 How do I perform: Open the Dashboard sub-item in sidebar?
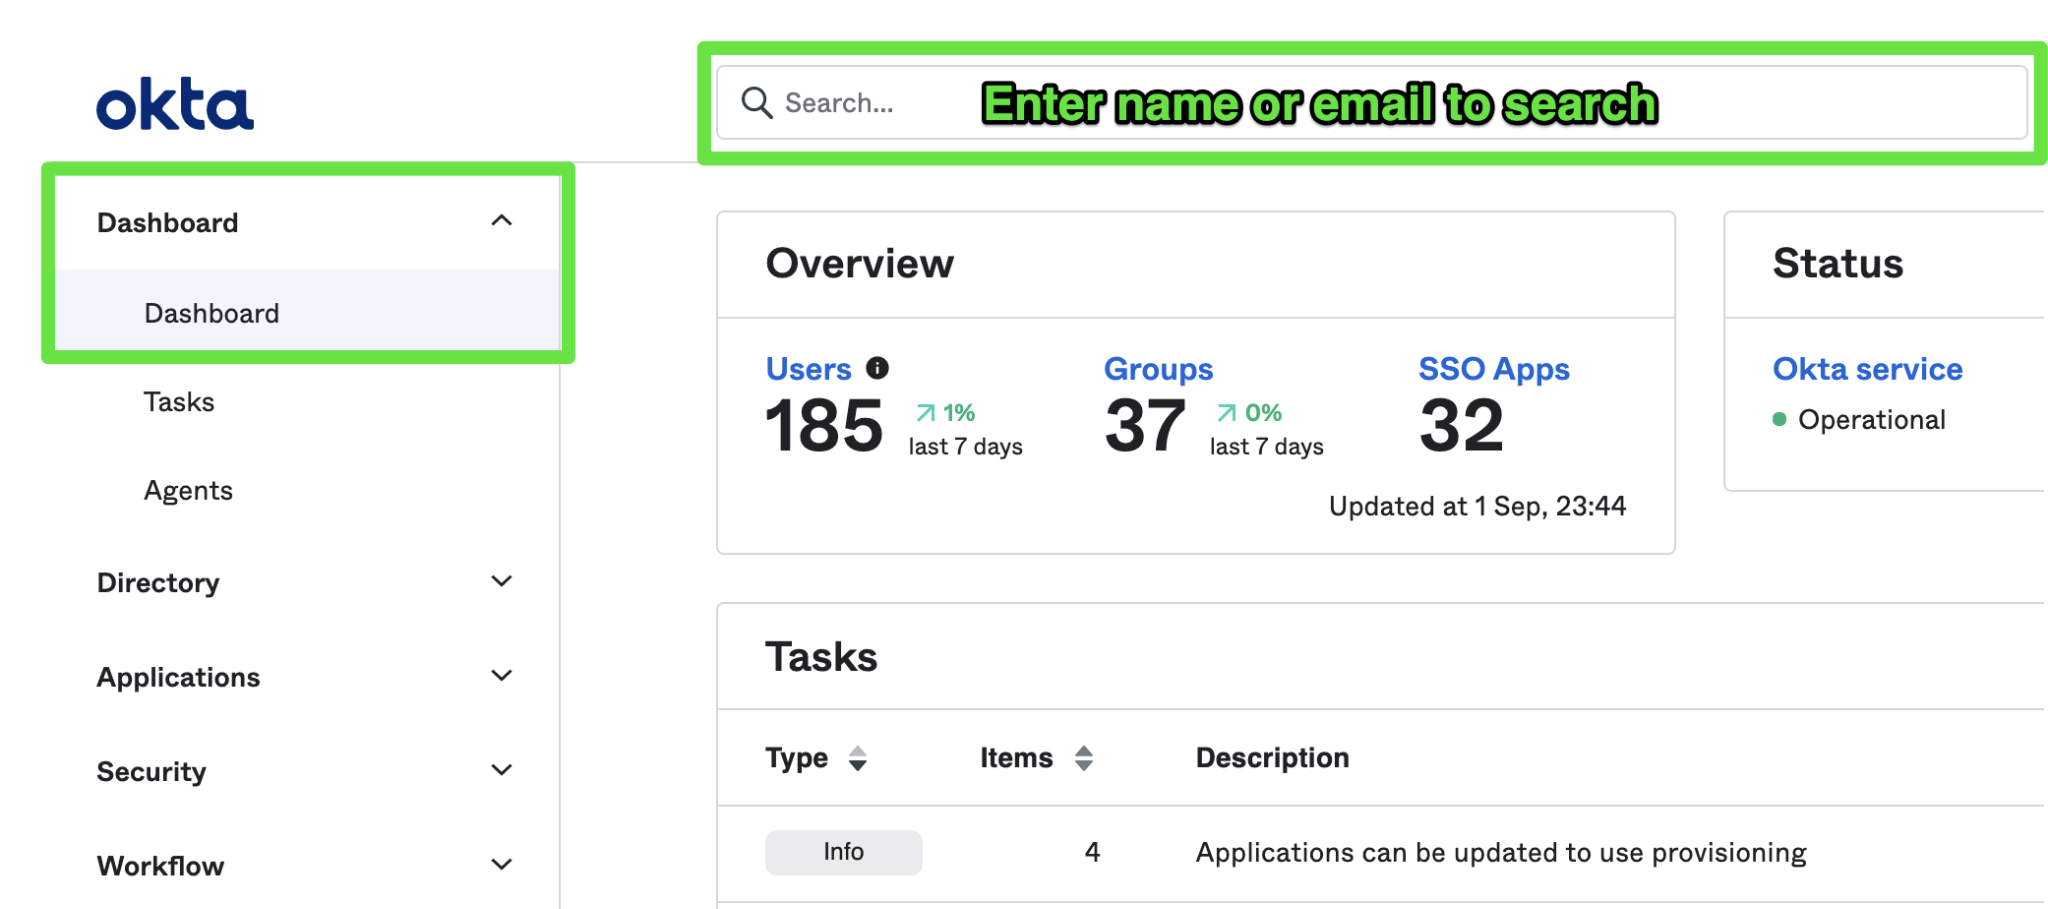coord(307,313)
